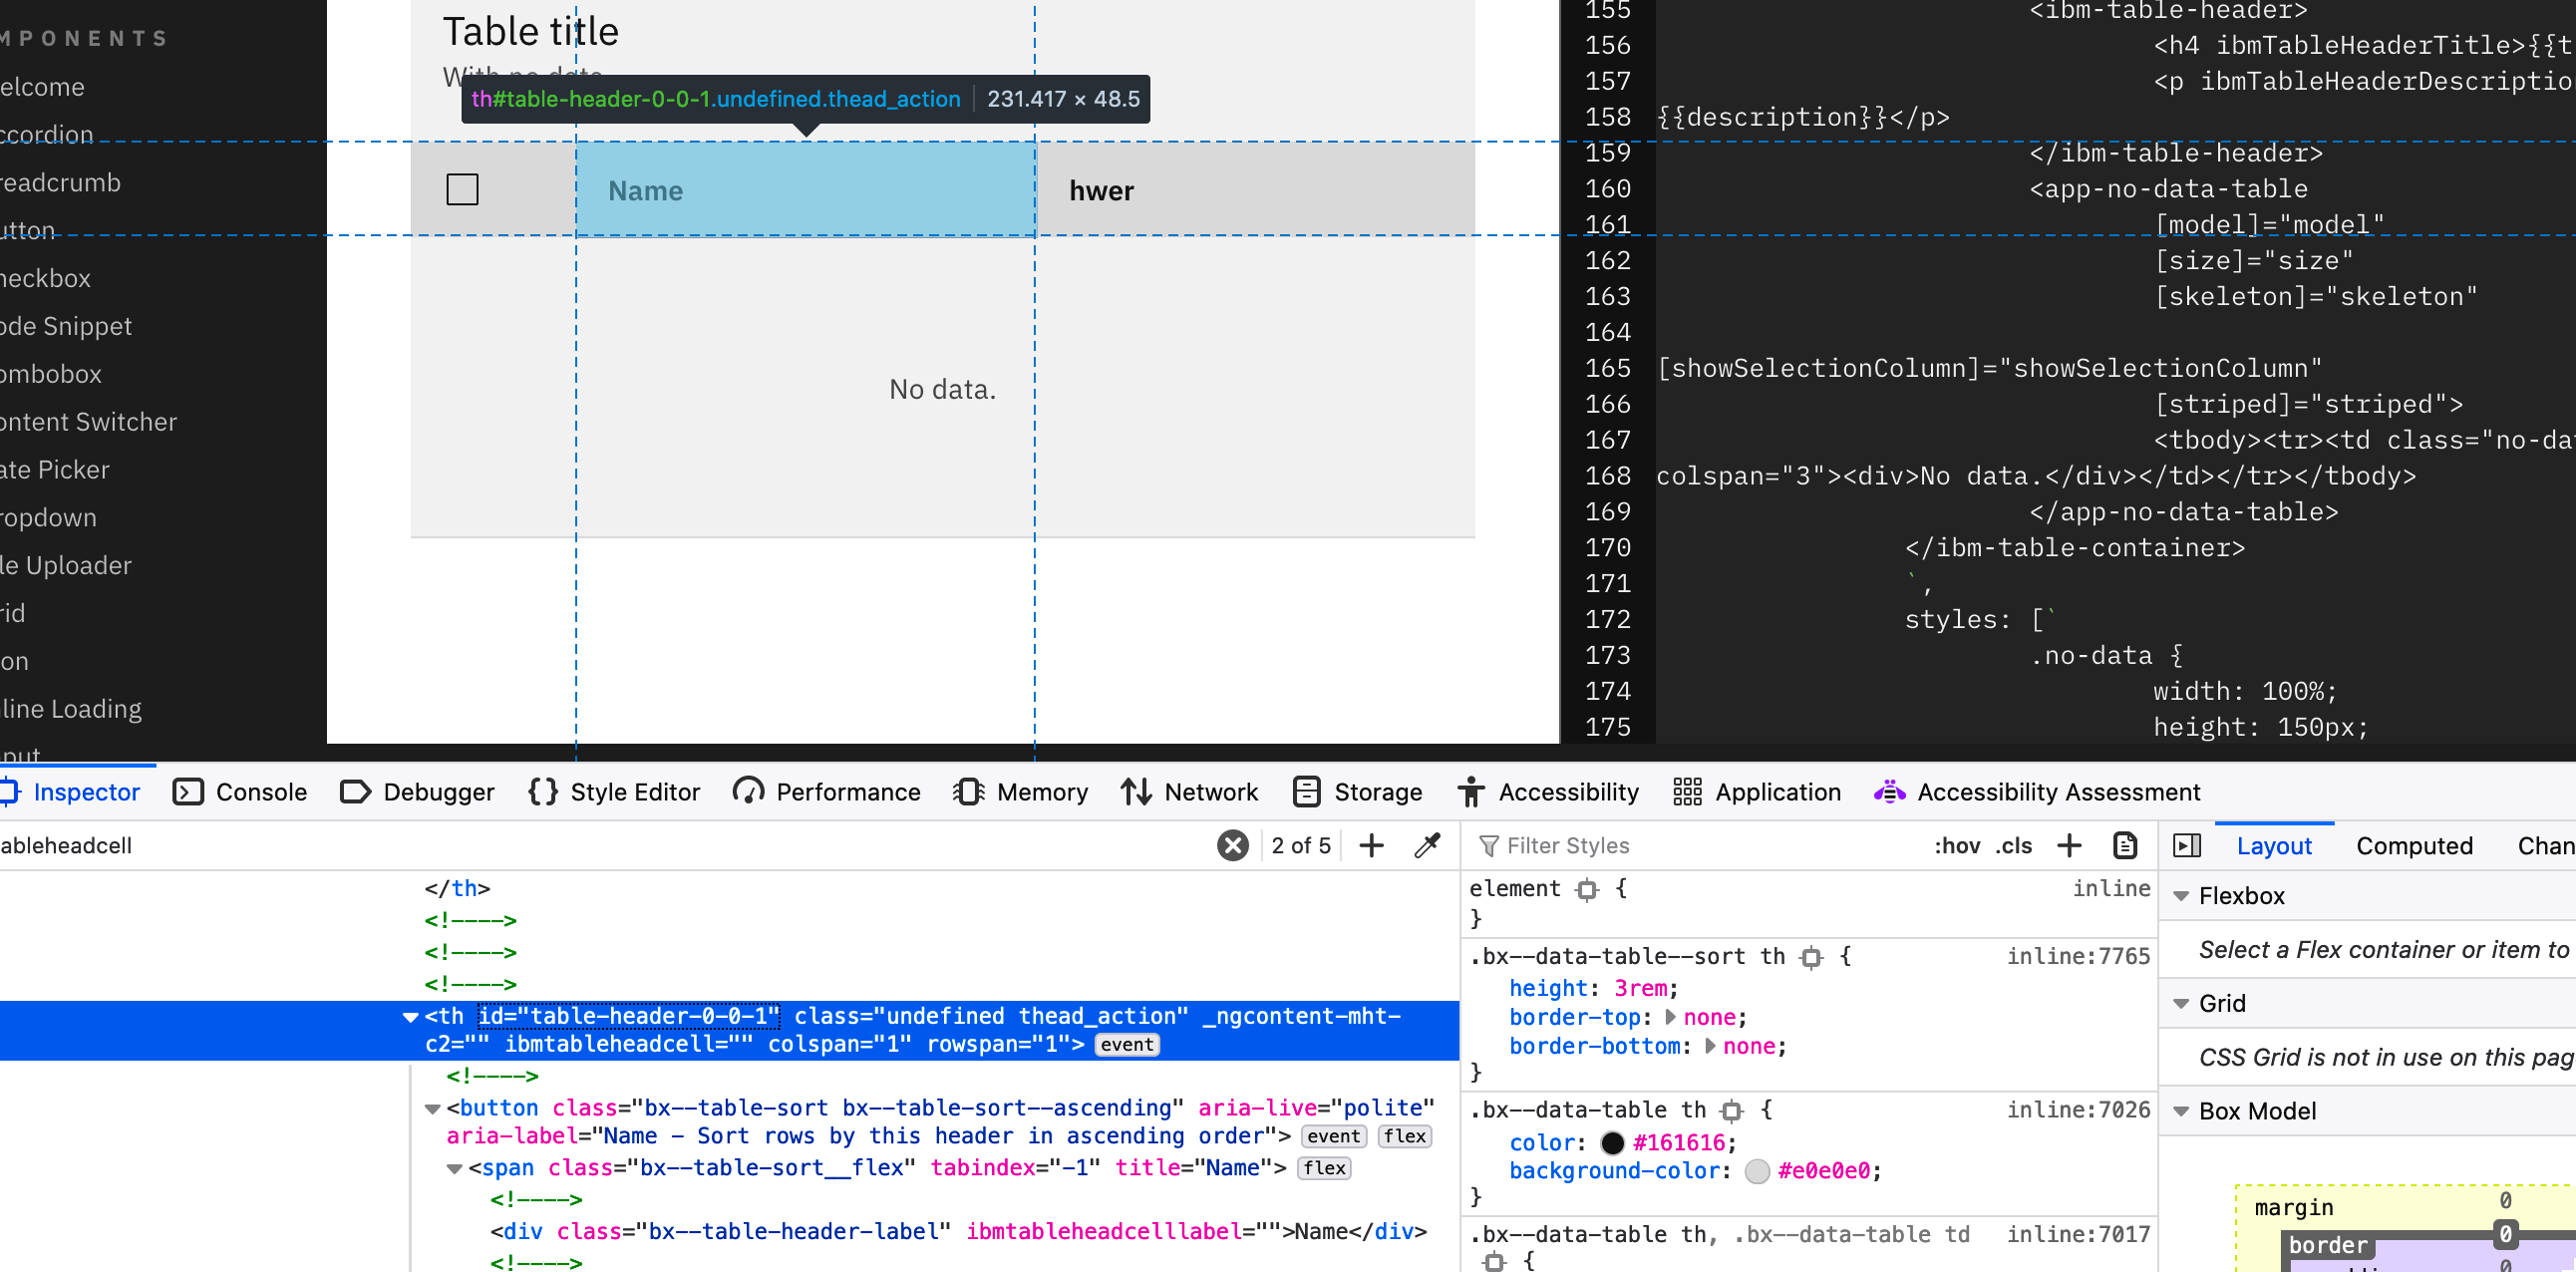2576x1272 pixels.
Task: Open Content Switcher in the sidebar
Action: (x=88, y=423)
